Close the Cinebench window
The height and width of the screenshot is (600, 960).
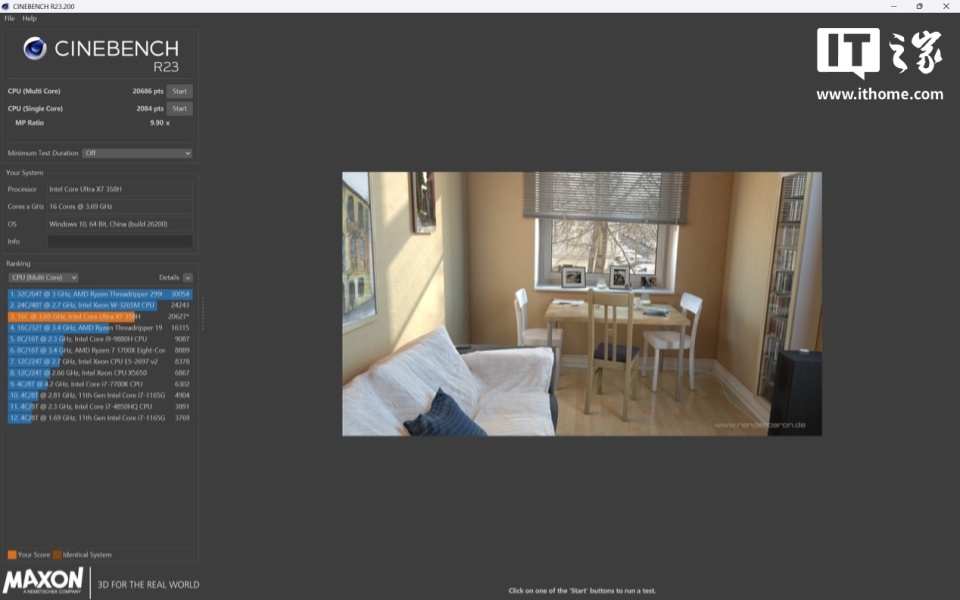[x=946, y=6]
